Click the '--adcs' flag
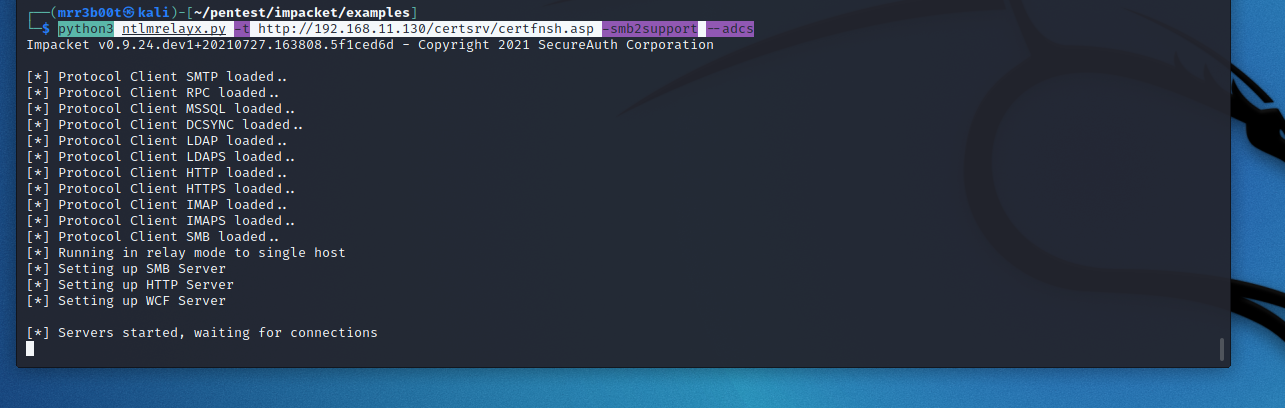The width and height of the screenshot is (1285, 408). [730, 29]
